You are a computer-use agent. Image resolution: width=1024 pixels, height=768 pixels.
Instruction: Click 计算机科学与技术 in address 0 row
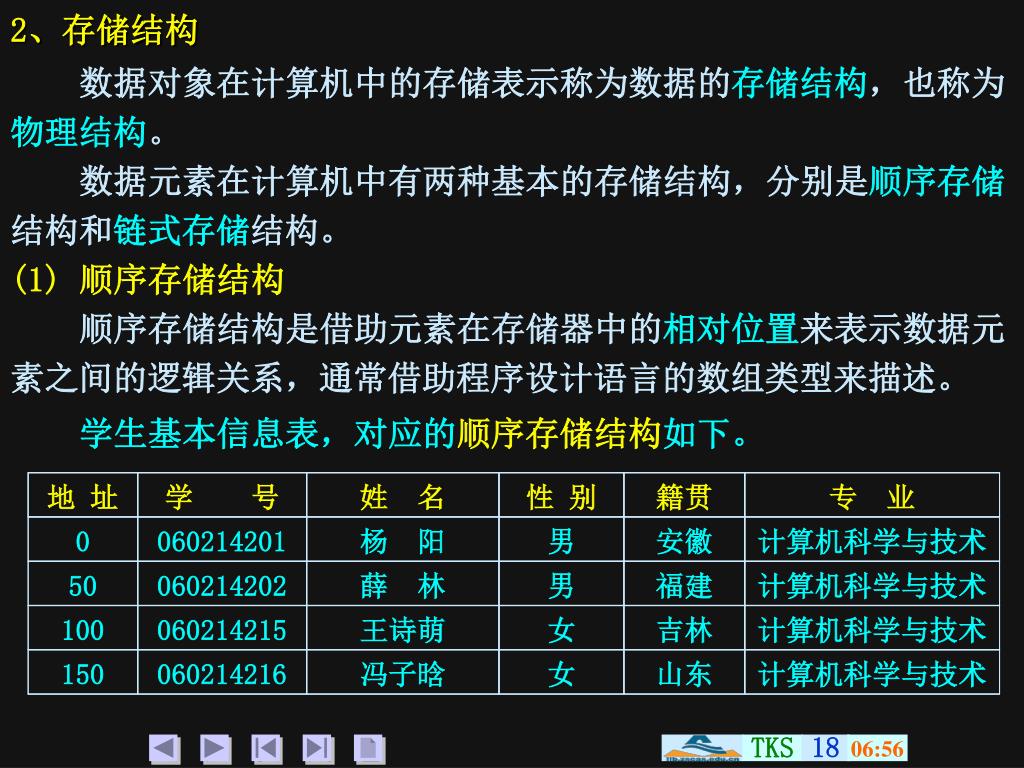pyautogui.click(x=872, y=541)
